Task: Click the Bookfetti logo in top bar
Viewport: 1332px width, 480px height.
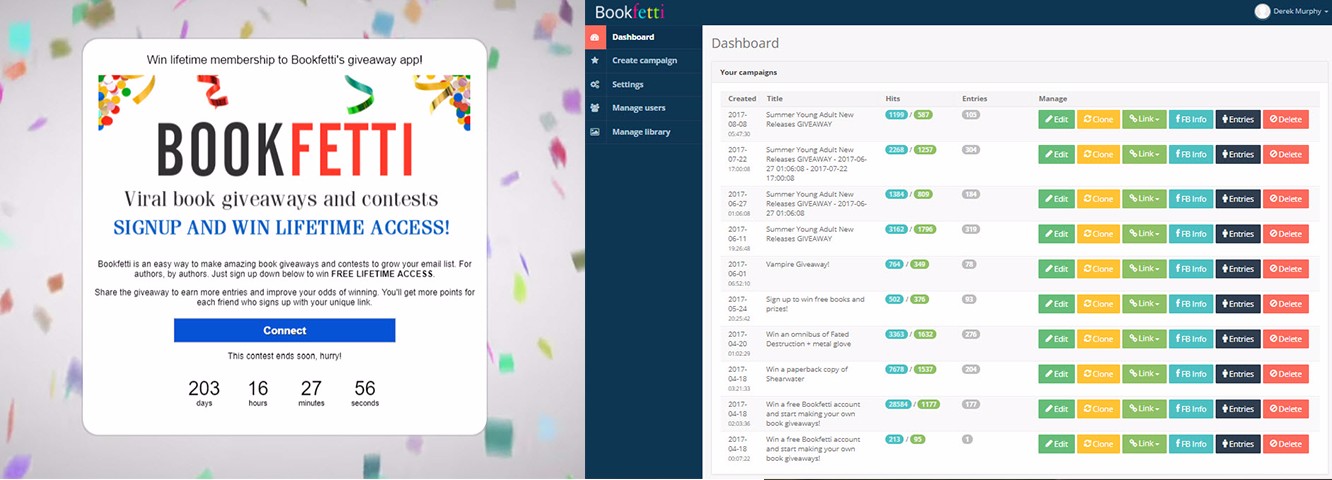Action: 629,12
